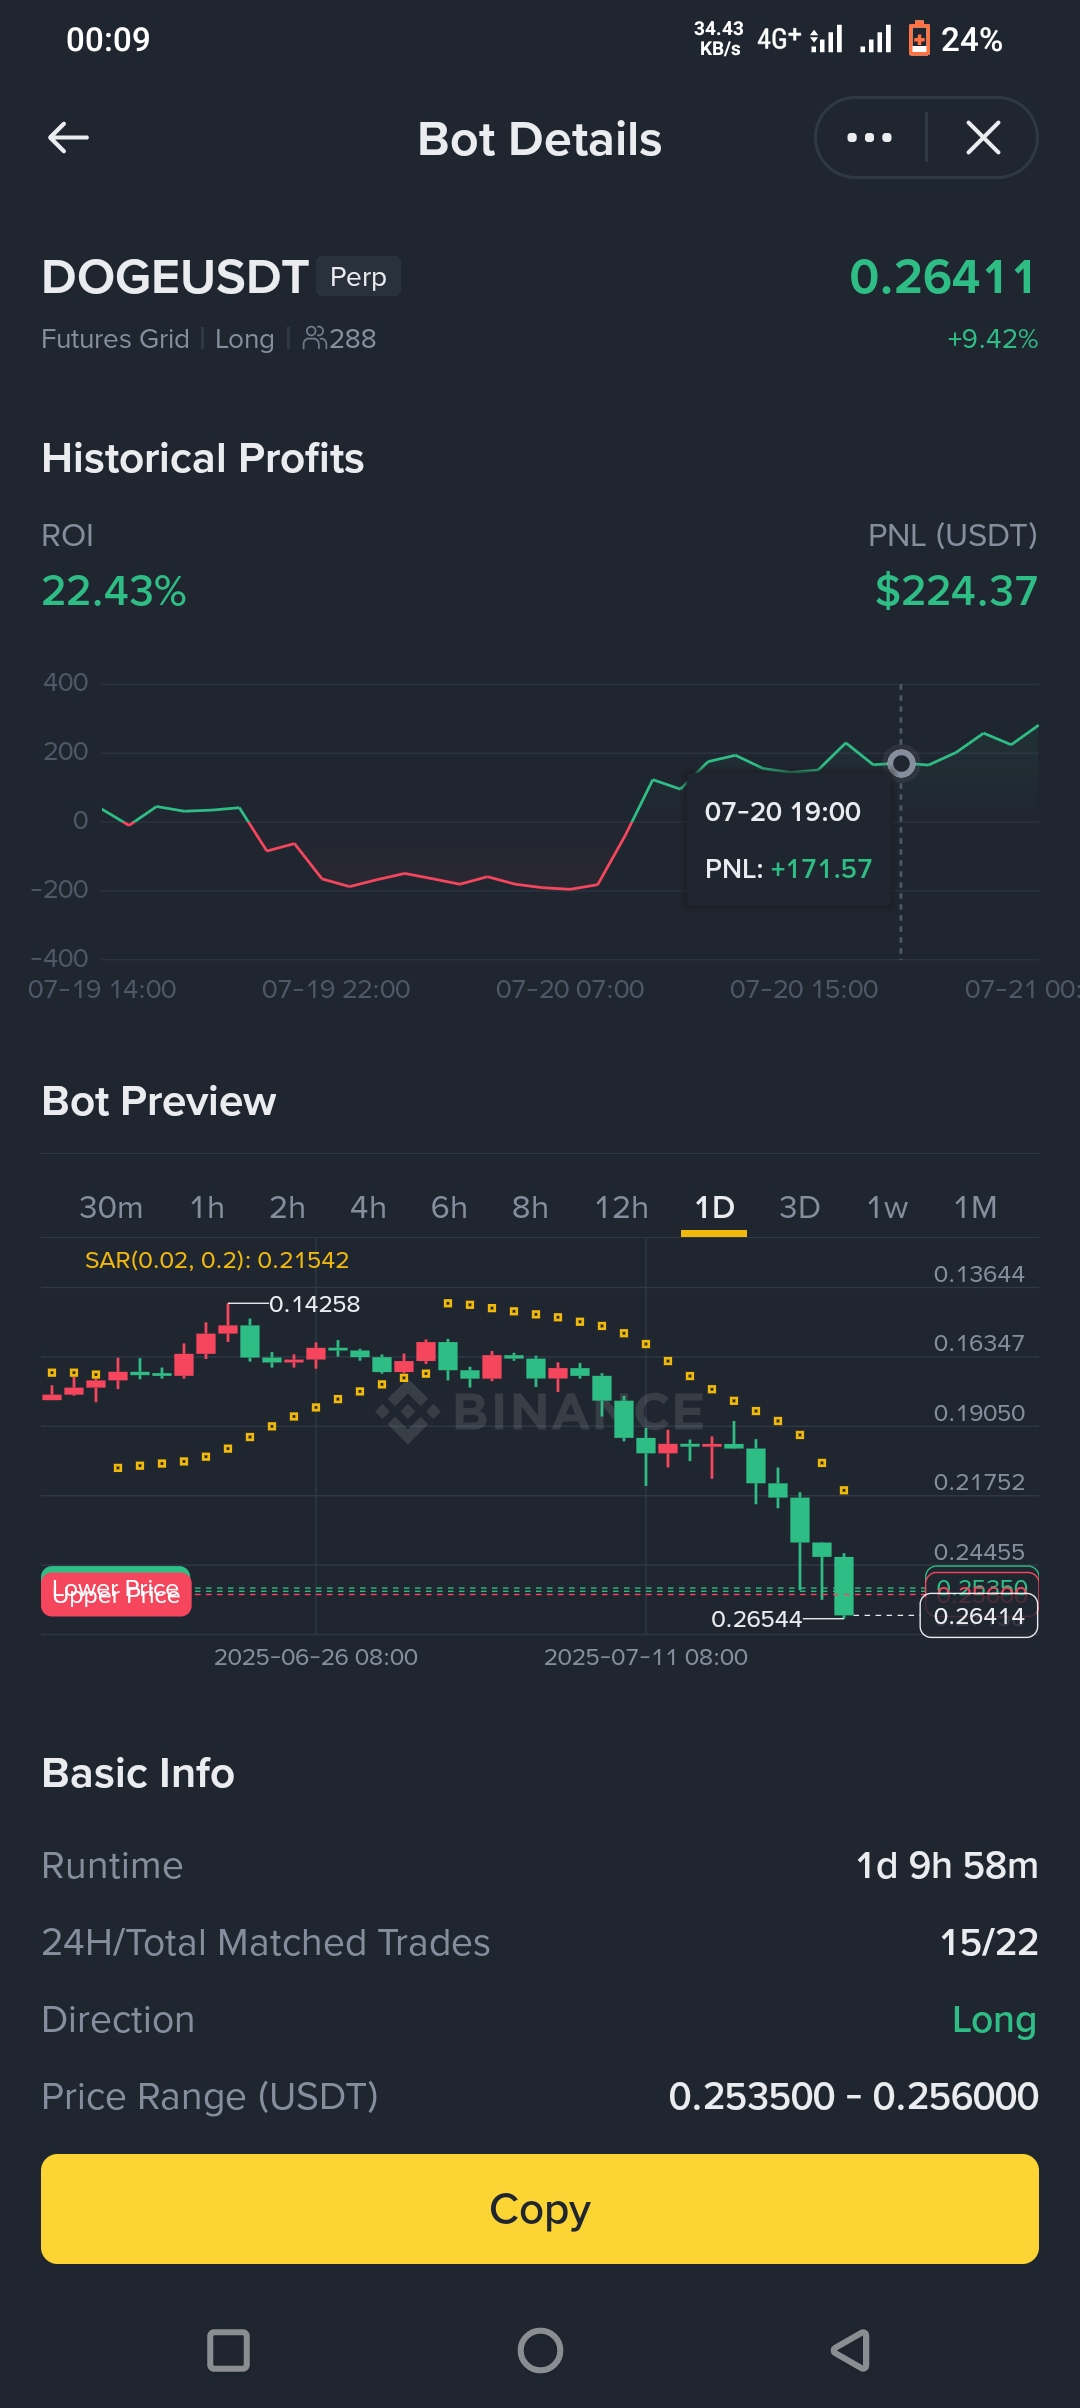1080x2408 pixels.
Task: Tap the last price 0.26411
Action: (943, 277)
